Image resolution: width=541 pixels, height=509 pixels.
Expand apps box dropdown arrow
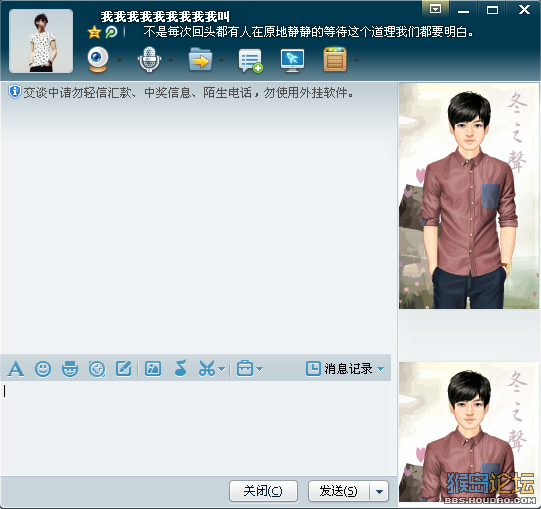tap(356, 60)
